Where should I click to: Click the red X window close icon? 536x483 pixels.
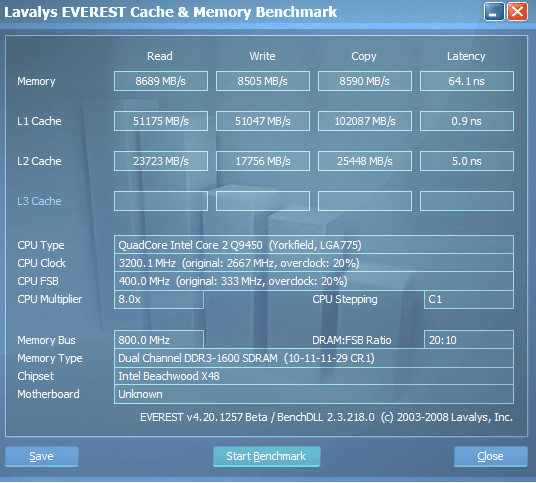pyautogui.click(x=517, y=12)
